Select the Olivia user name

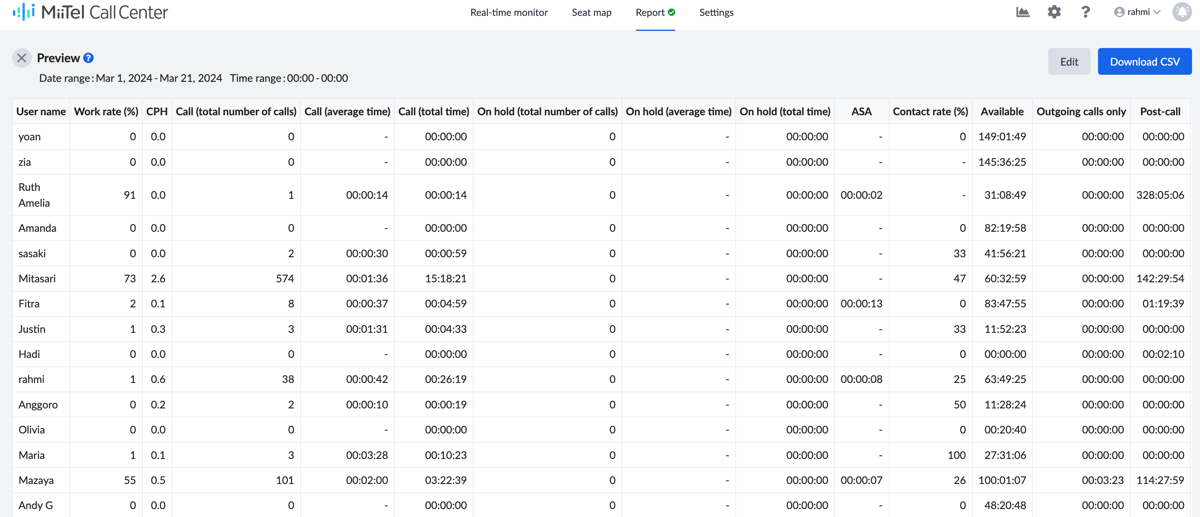coord(32,429)
